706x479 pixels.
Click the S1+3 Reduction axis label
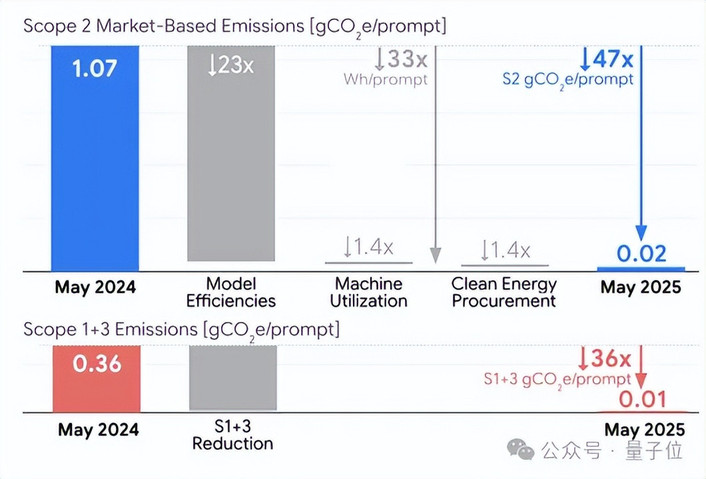233,435
